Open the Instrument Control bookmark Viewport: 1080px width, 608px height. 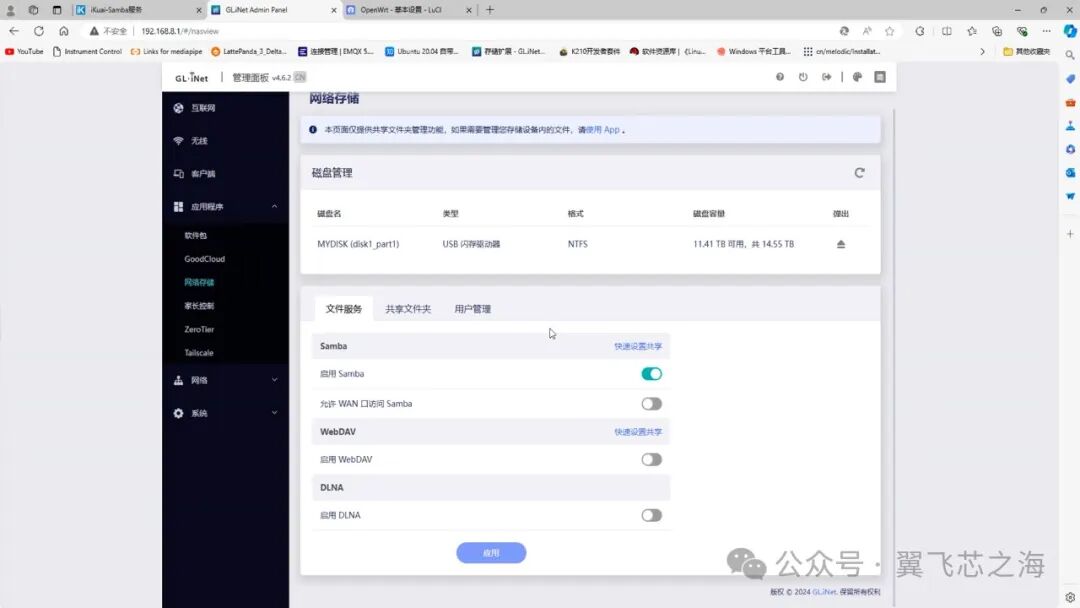(87, 52)
